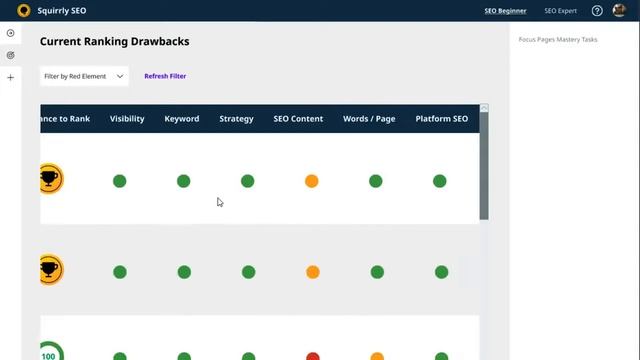Click first row Visibility green dot
640x360 pixels.
tap(120, 181)
